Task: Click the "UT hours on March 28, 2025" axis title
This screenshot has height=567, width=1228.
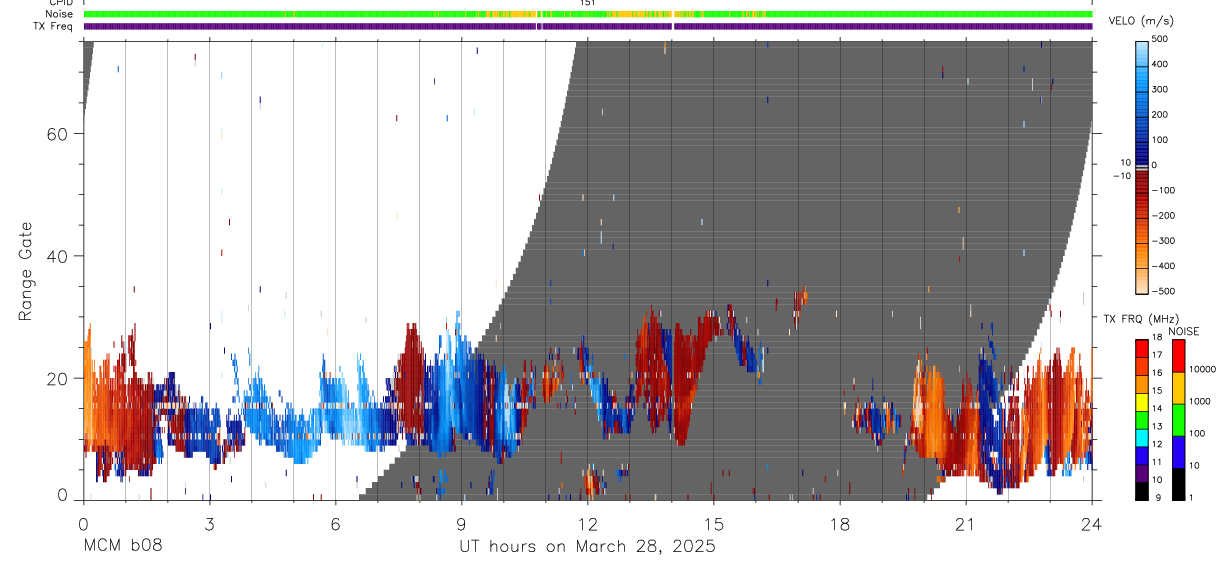Action: 587,547
